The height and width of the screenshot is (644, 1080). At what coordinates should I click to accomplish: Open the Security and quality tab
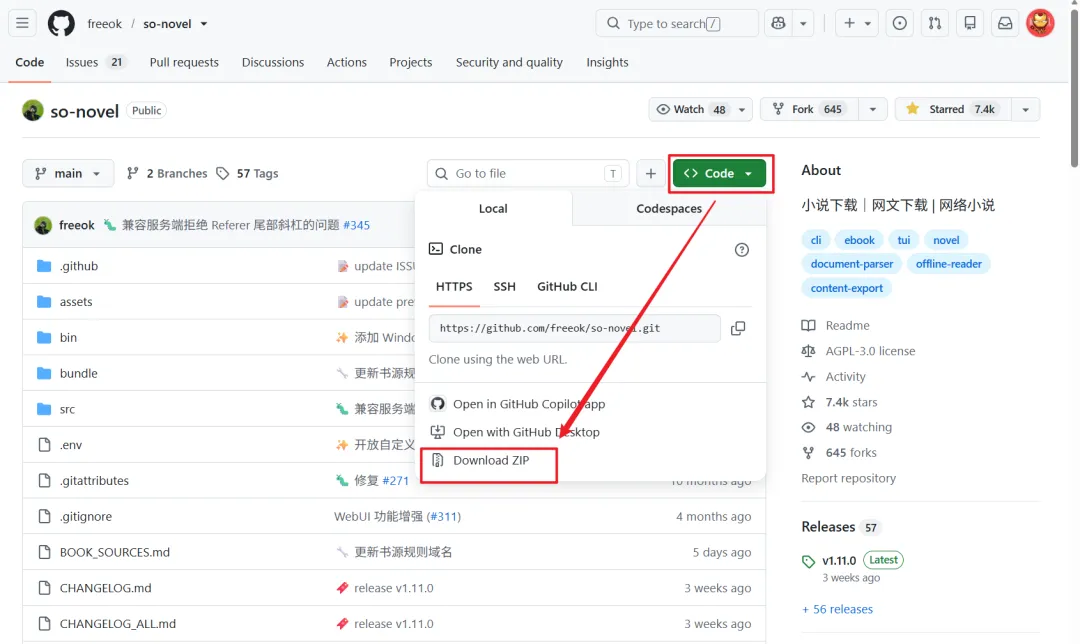click(509, 62)
